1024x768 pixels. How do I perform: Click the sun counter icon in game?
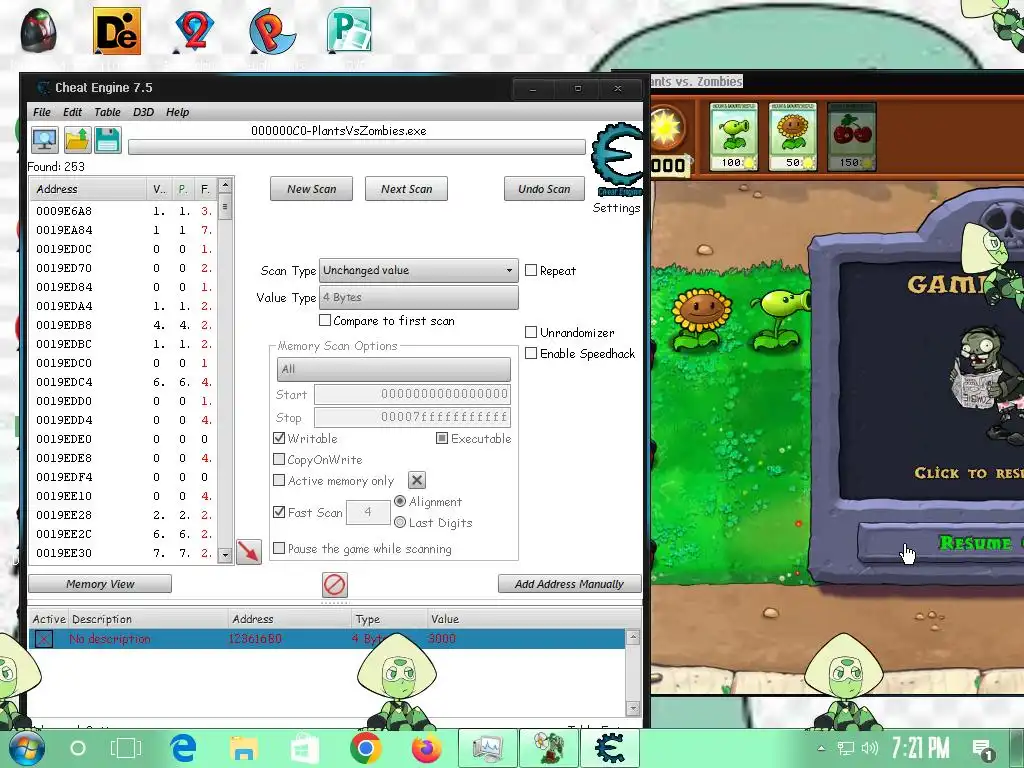(667, 128)
